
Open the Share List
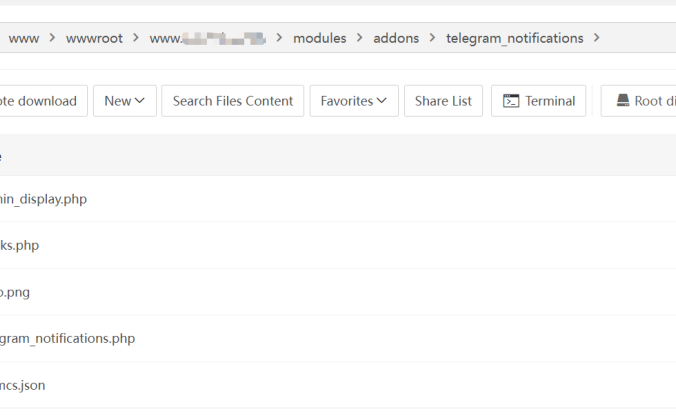tap(443, 101)
